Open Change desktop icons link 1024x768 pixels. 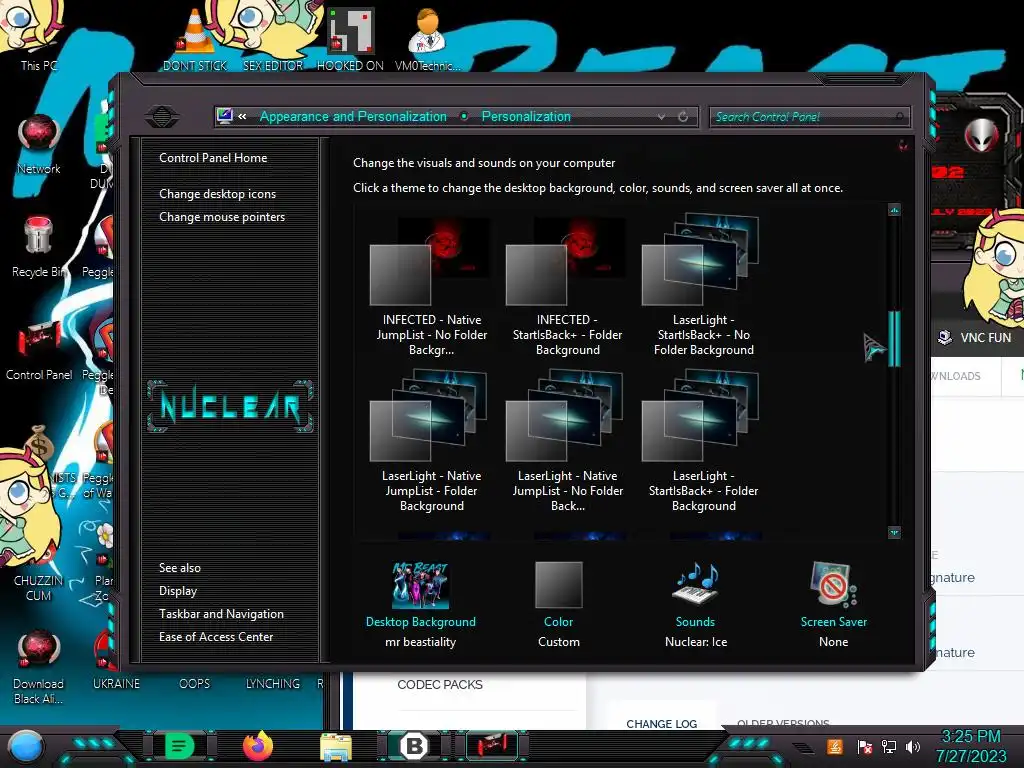tap(217, 194)
